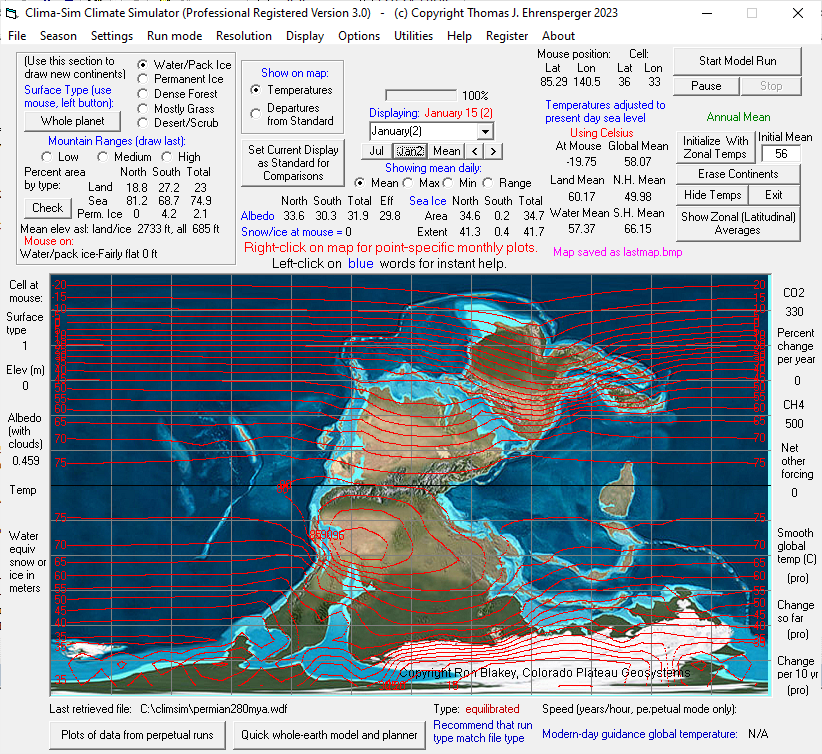Open the Options menu

(359, 36)
